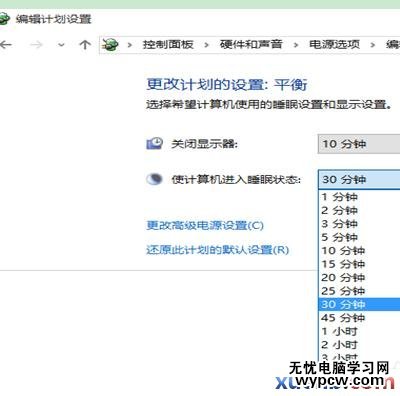Screen dimensions: 400x396
Task: Click 还原此计划的默认设置(R) link
Action: [218, 250]
